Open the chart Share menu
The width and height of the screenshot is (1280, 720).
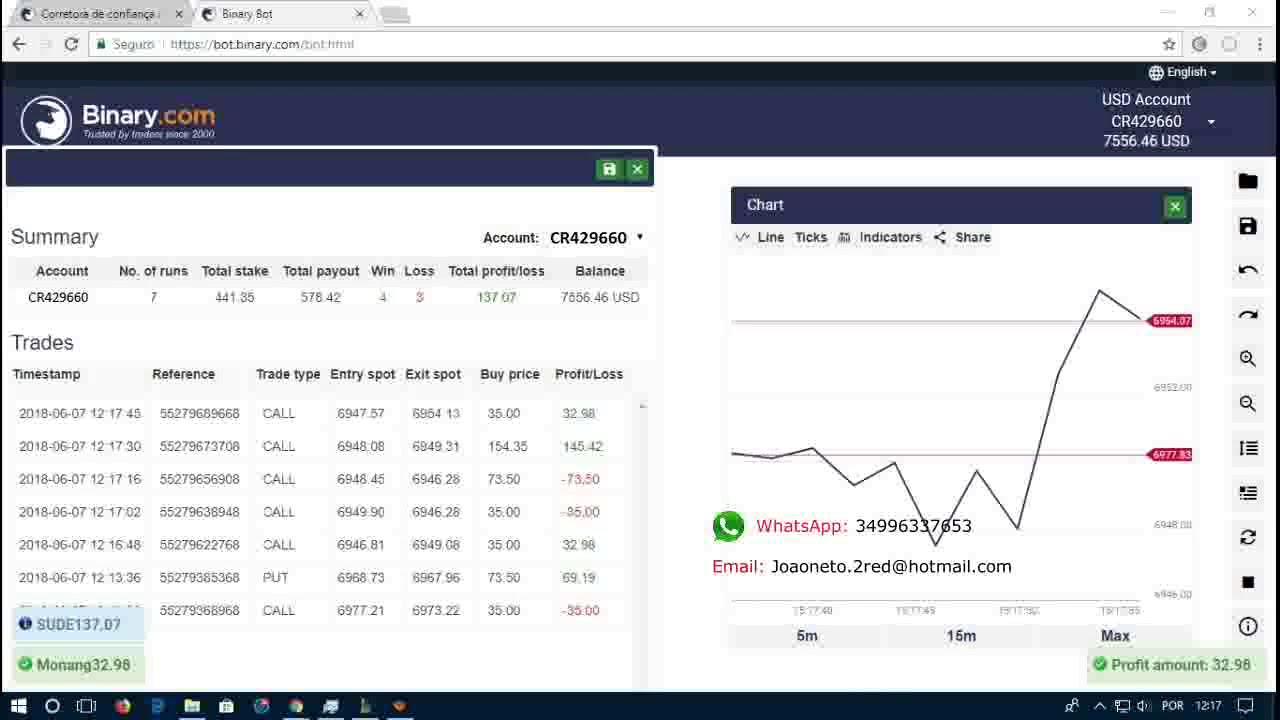pos(962,237)
